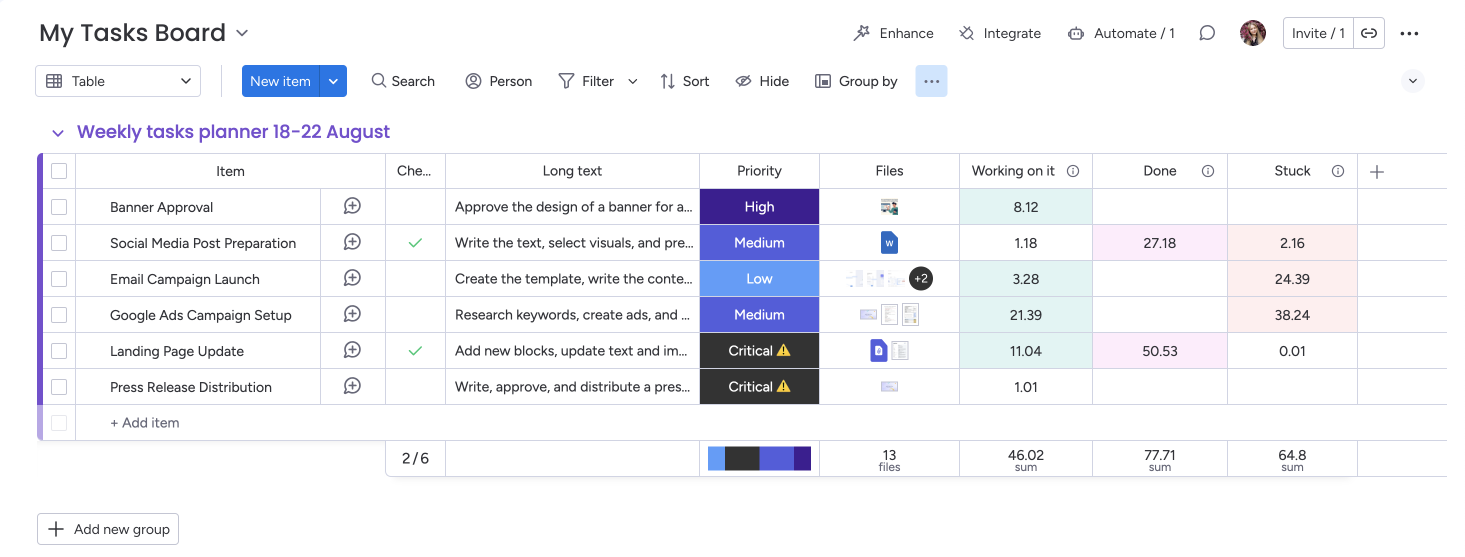This screenshot has height=557, width=1465.
Task: Click the + Add item input row
Action: click(145, 423)
